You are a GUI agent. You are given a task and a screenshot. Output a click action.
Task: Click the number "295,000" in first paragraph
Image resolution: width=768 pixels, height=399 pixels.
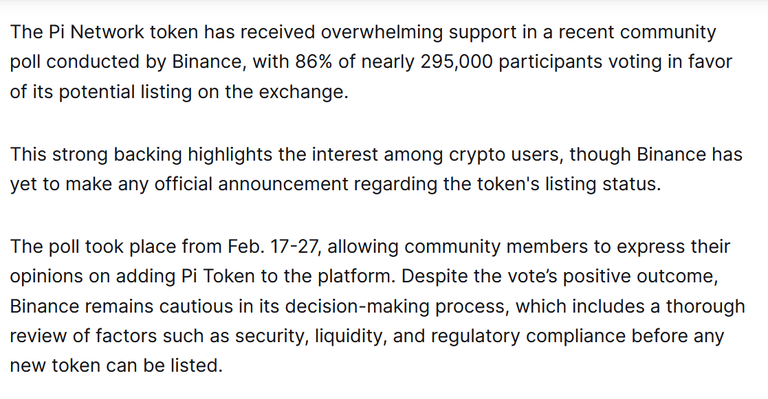click(x=456, y=62)
